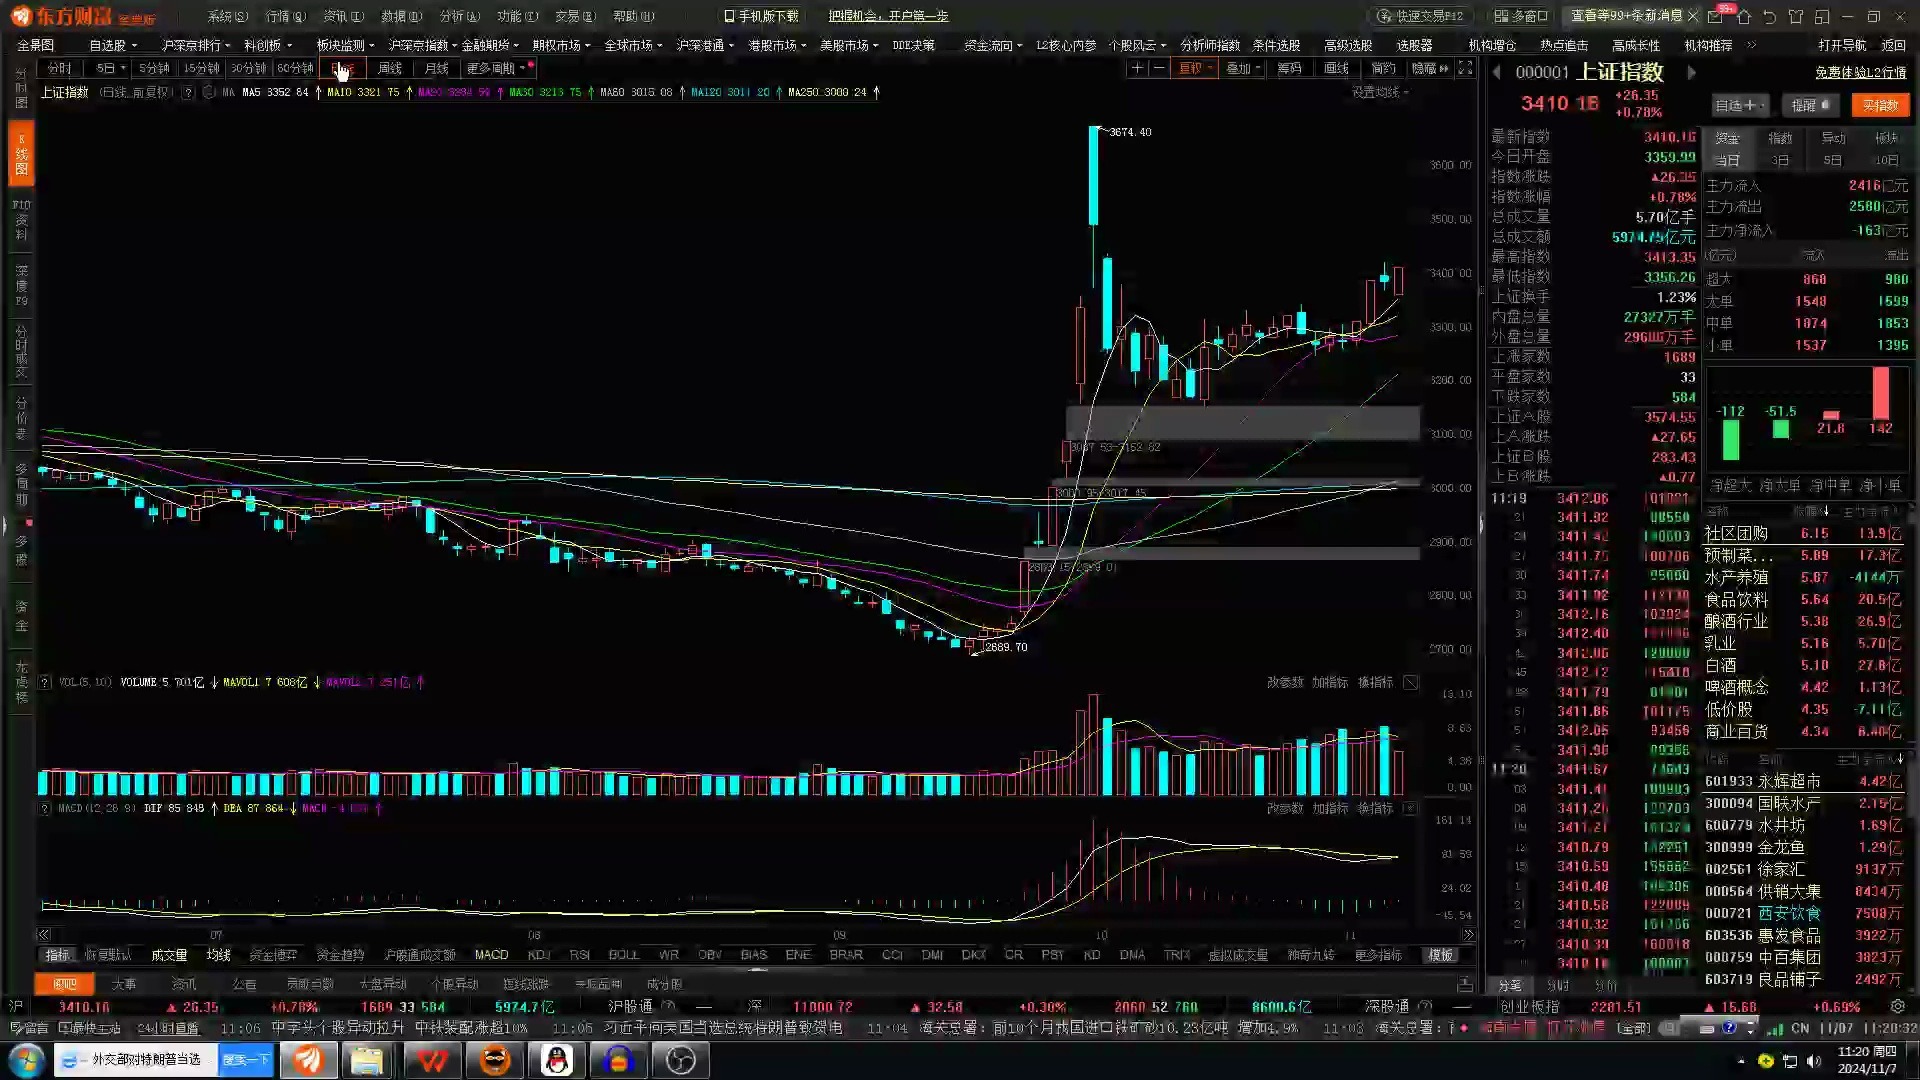
Task: Go to home via the house icon
Action: (1744, 16)
